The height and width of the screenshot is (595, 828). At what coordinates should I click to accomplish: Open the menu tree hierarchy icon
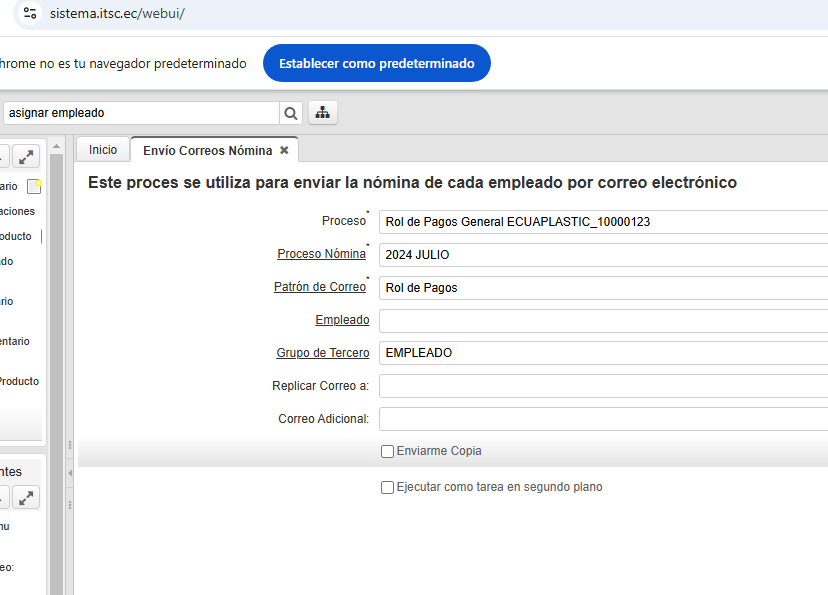(x=322, y=113)
